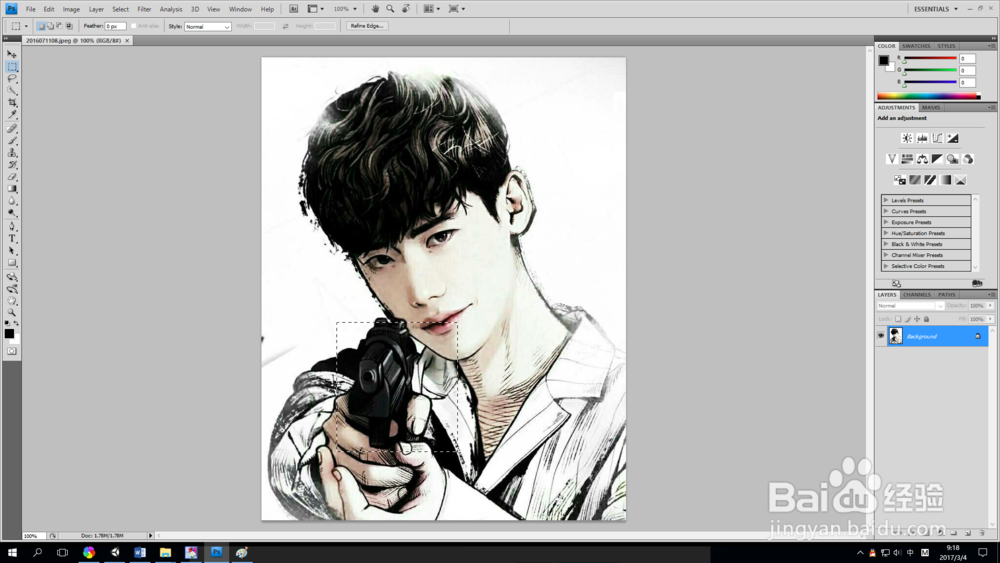Viewport: 1000px width, 563px height.
Task: Expand Curves Presets
Action: [x=885, y=211]
